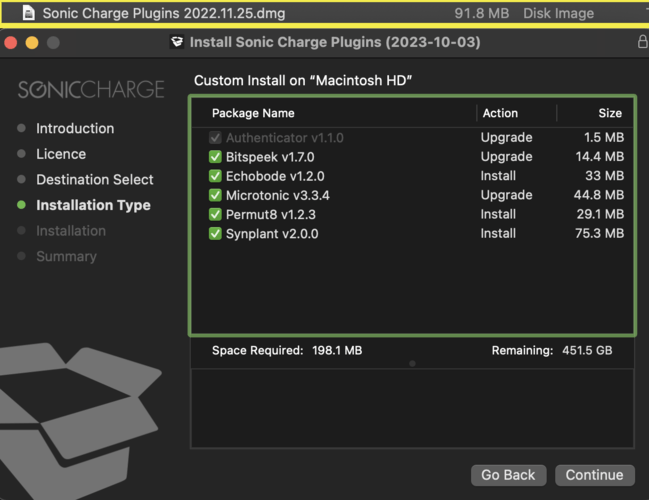Uncheck the Microtonic v3.3.4 checkbox
Screen dimensions: 649x500
[x=215, y=195]
